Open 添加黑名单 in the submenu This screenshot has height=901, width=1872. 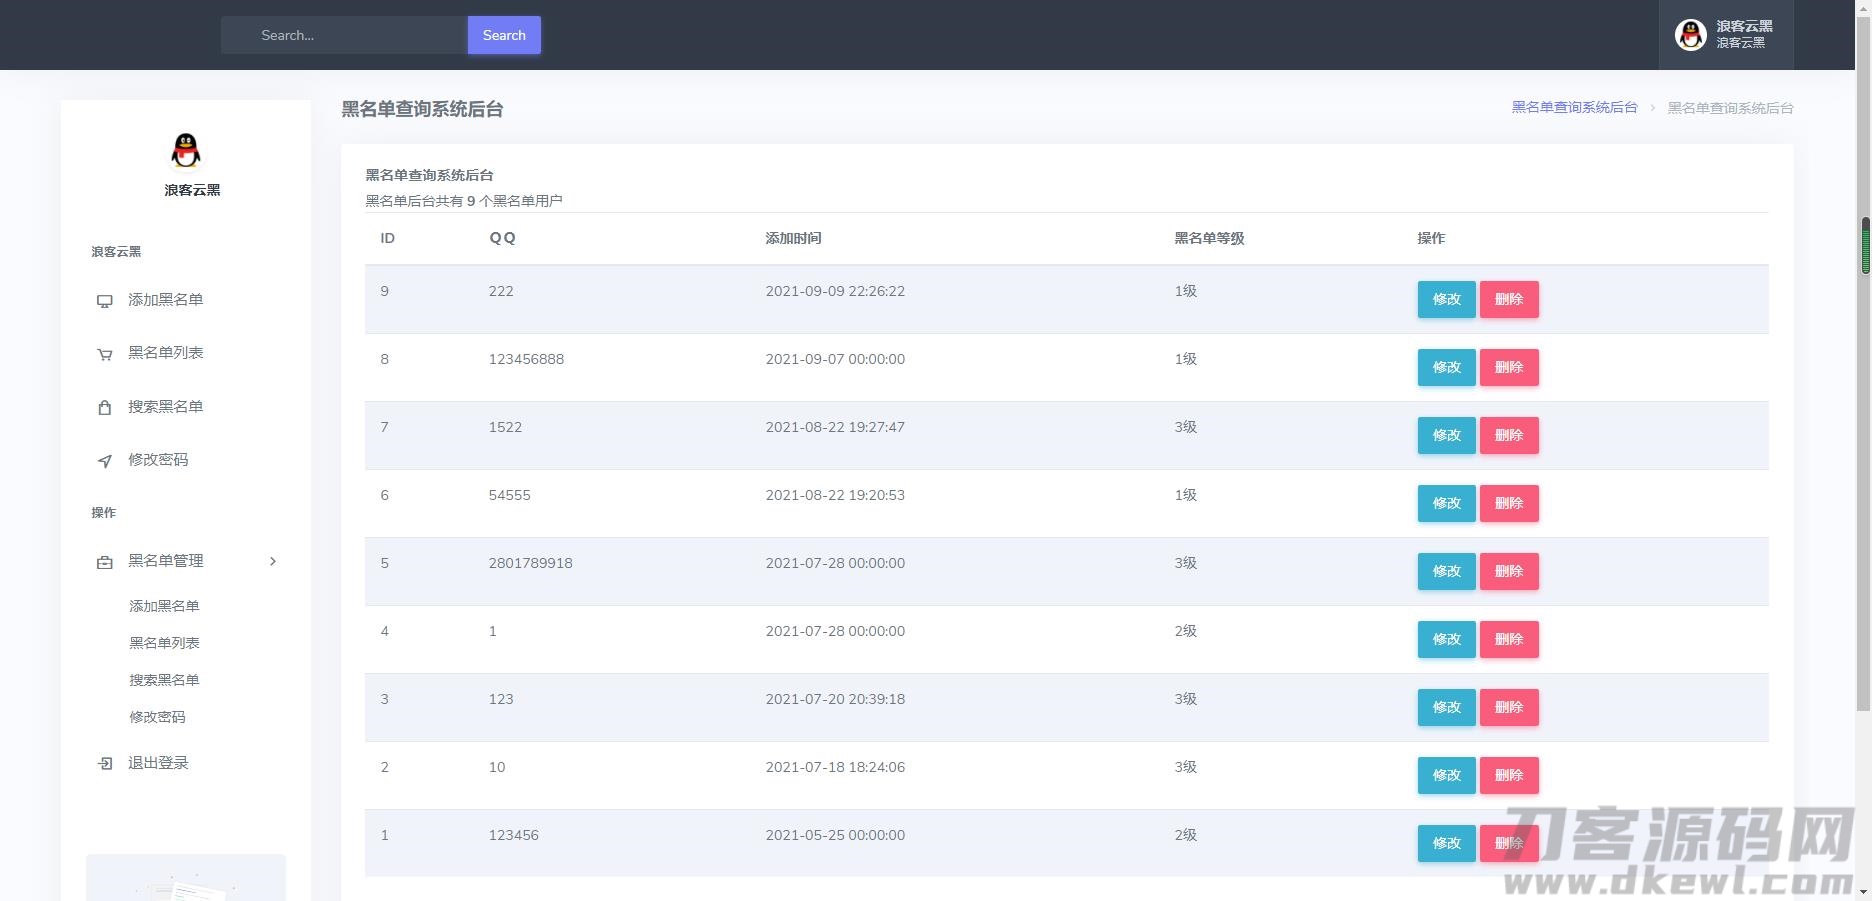point(164,606)
